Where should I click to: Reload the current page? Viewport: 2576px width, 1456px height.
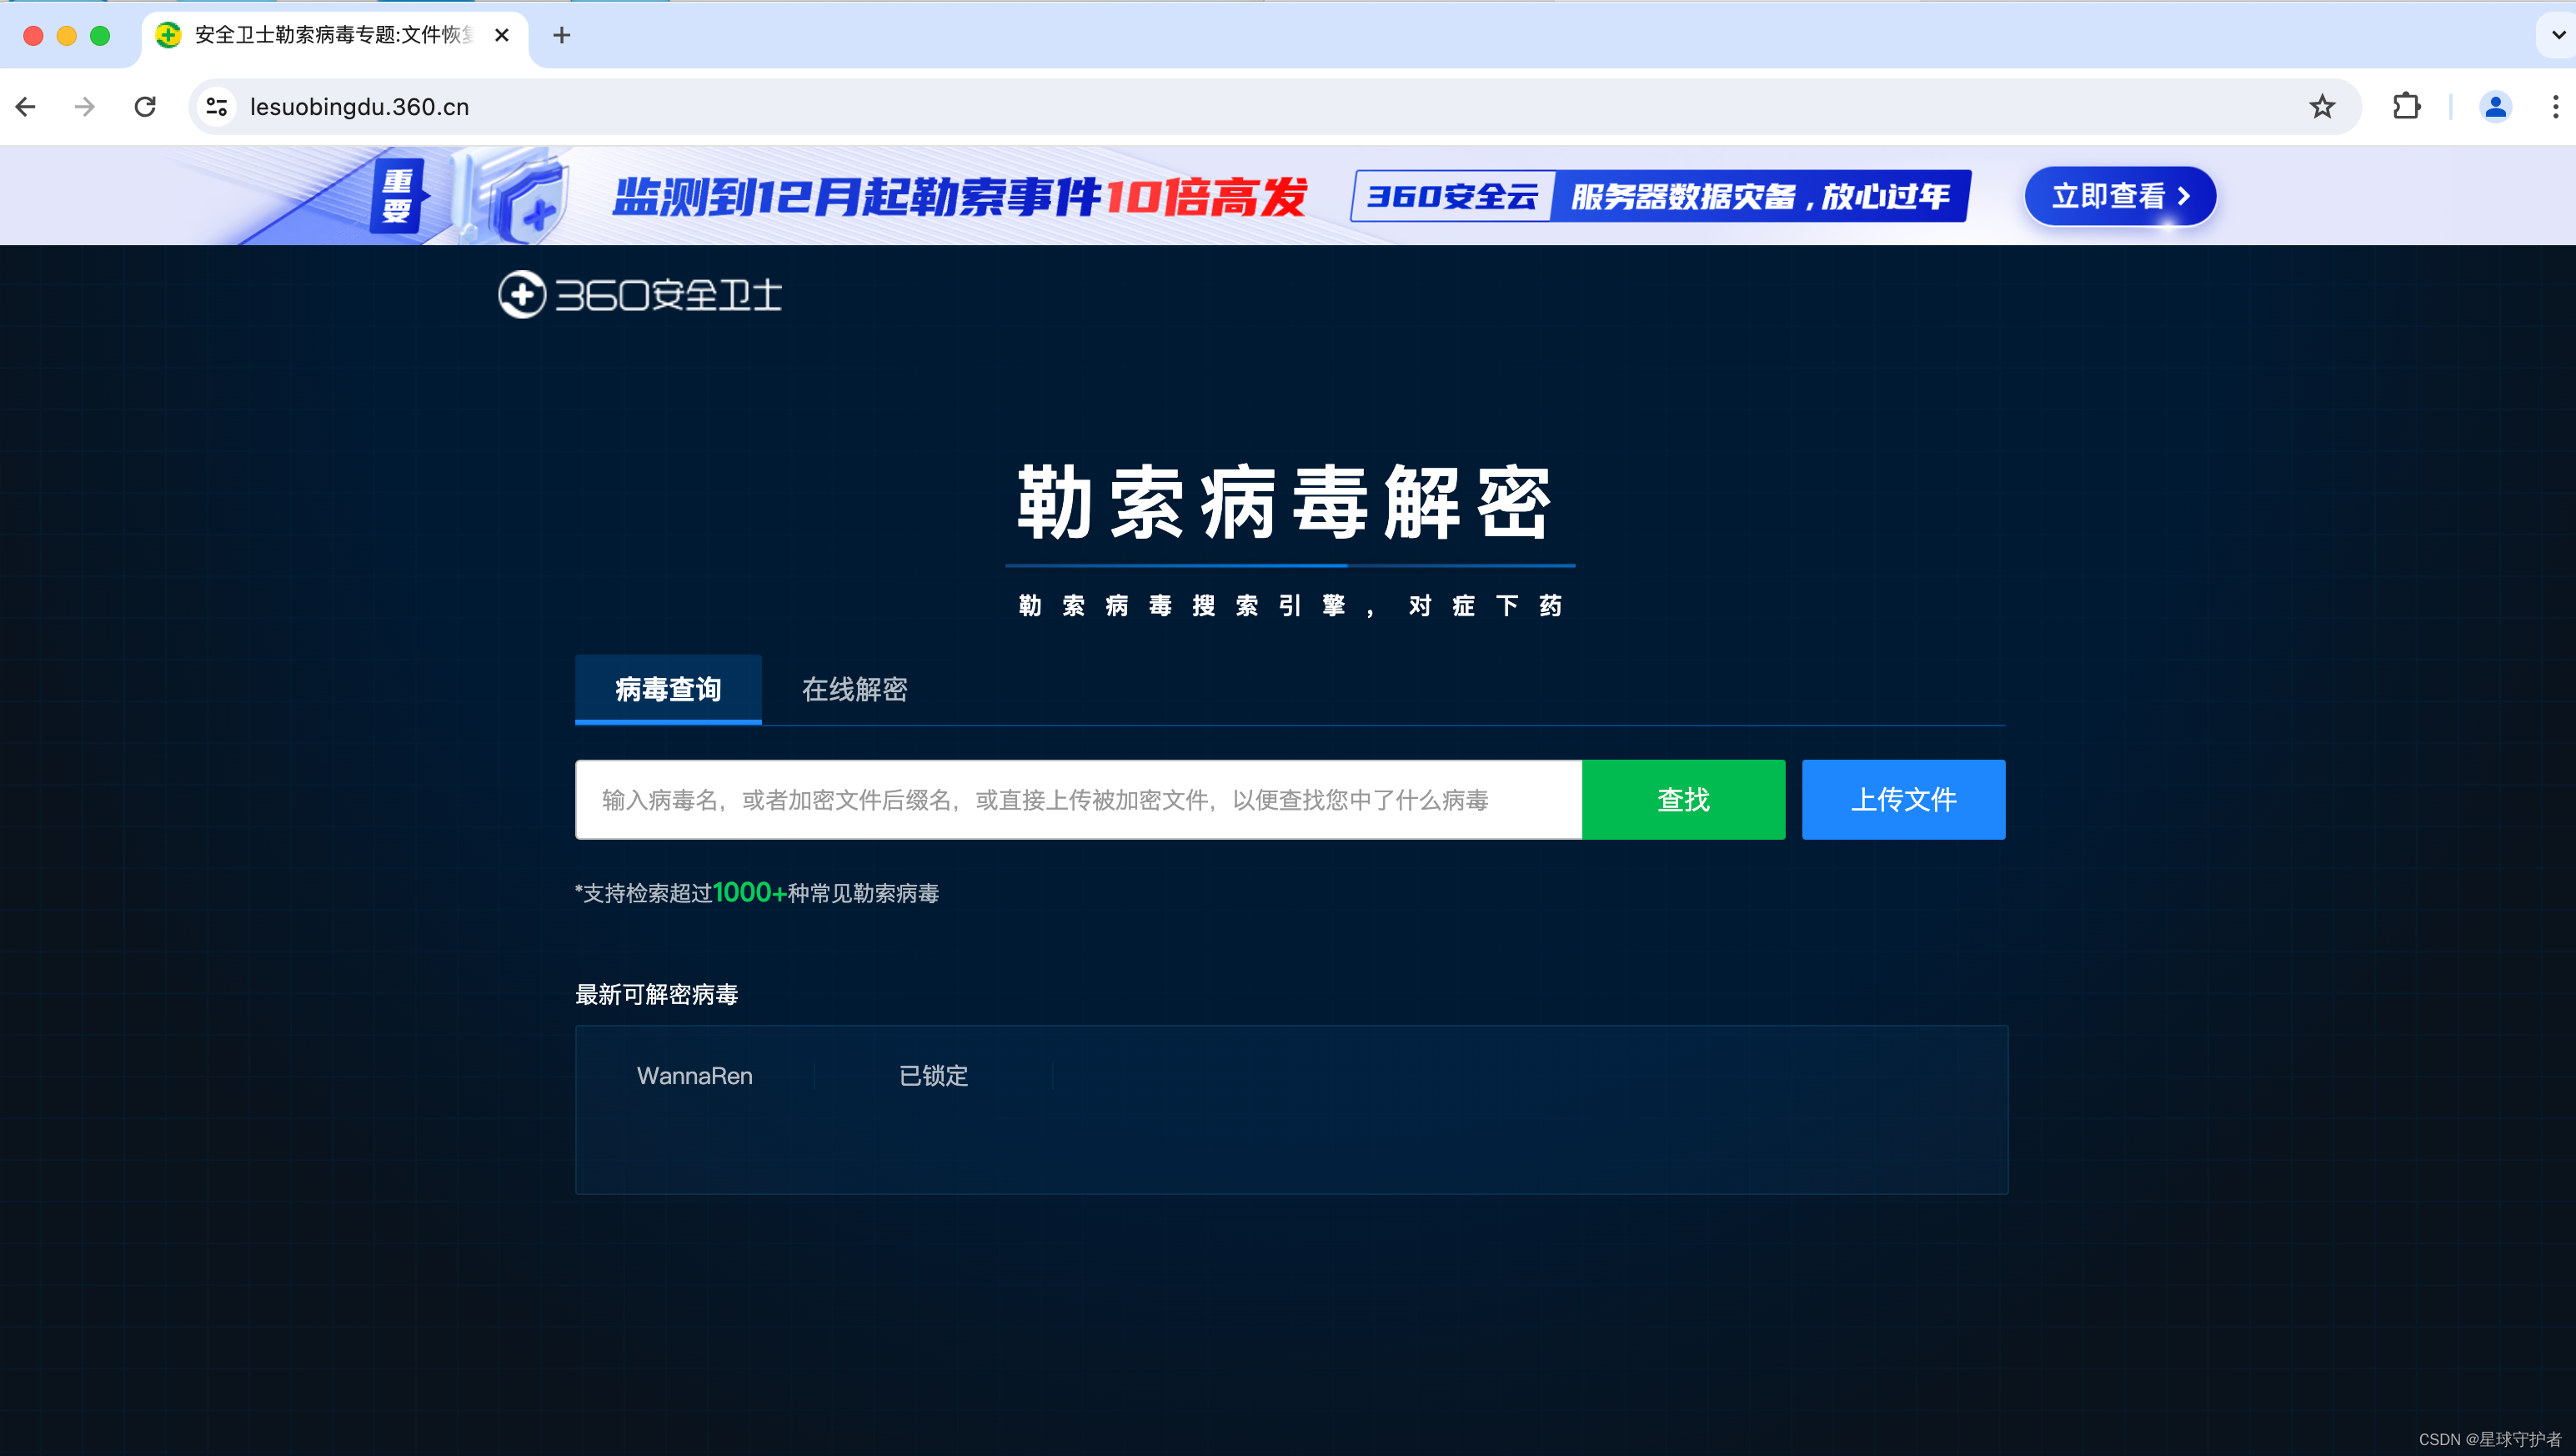tap(145, 107)
